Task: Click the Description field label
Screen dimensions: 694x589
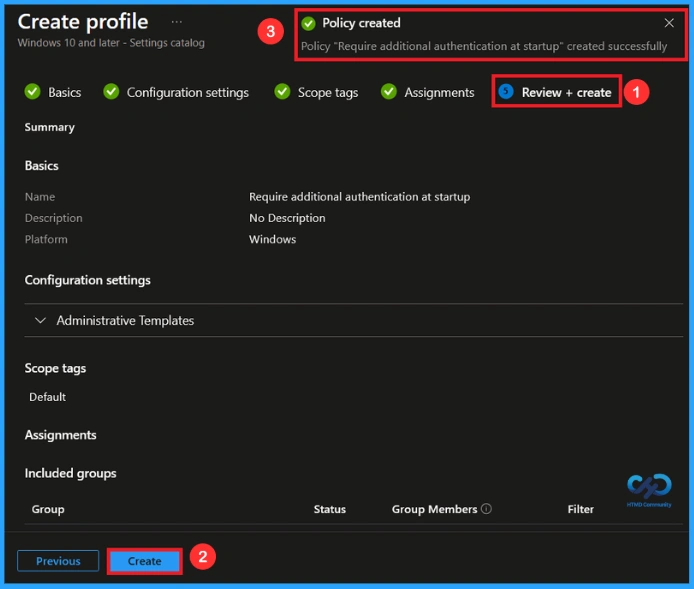Action: [54, 218]
